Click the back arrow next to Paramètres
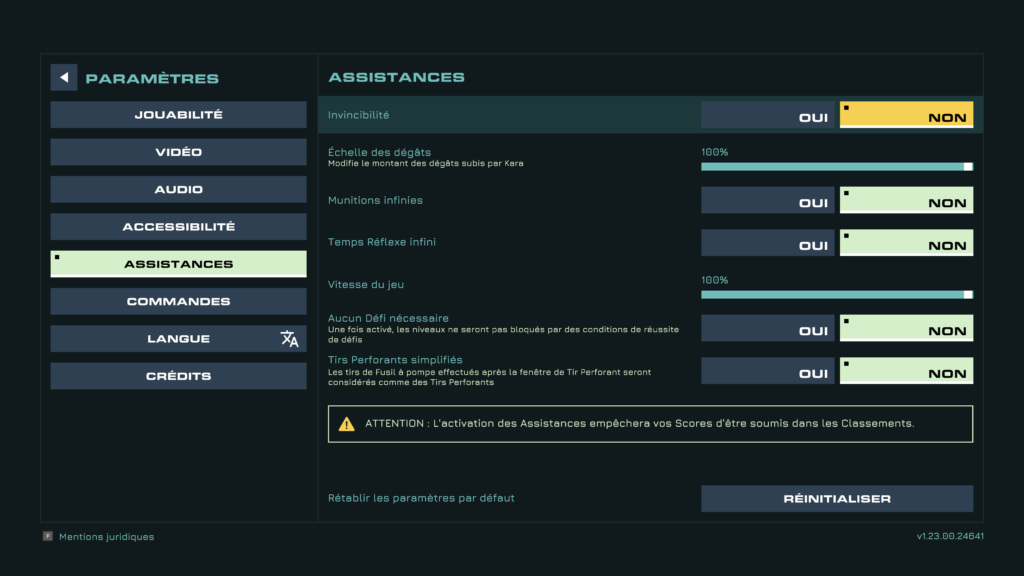This screenshot has width=1024, height=576. point(64,78)
